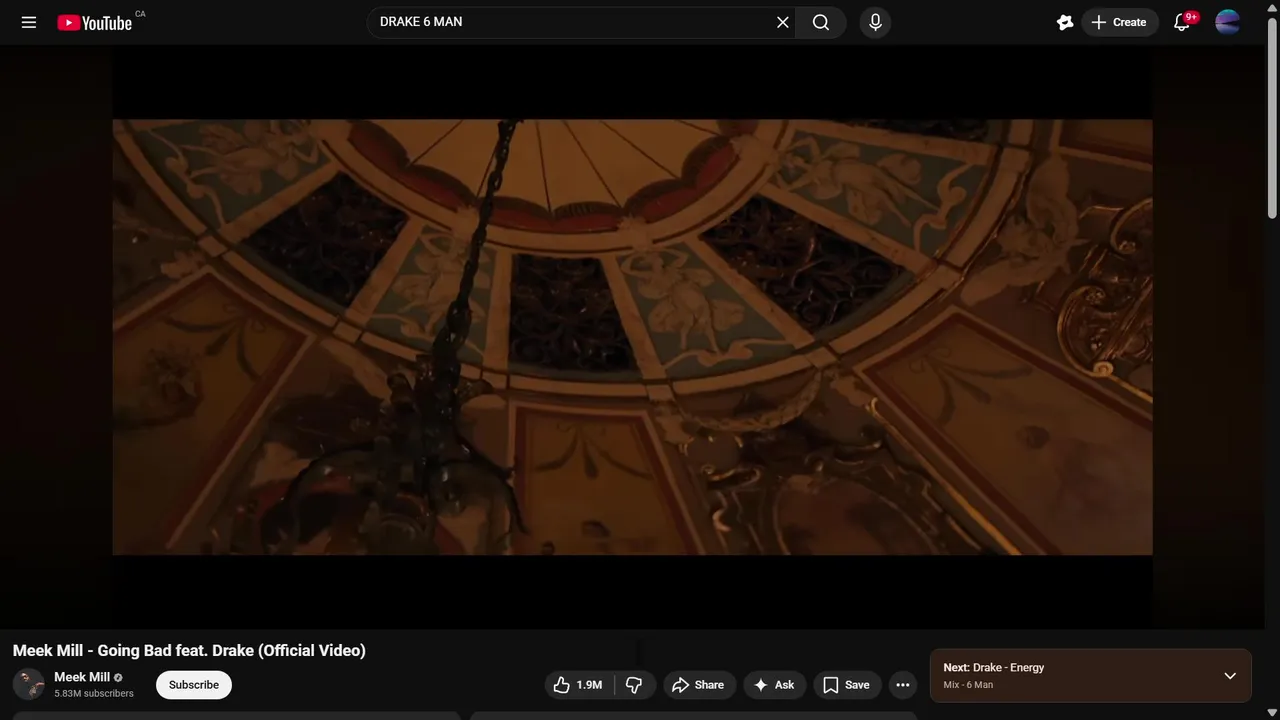The height and width of the screenshot is (720, 1280).
Task: Open the AI sparkle feature icon
Action: click(1065, 22)
